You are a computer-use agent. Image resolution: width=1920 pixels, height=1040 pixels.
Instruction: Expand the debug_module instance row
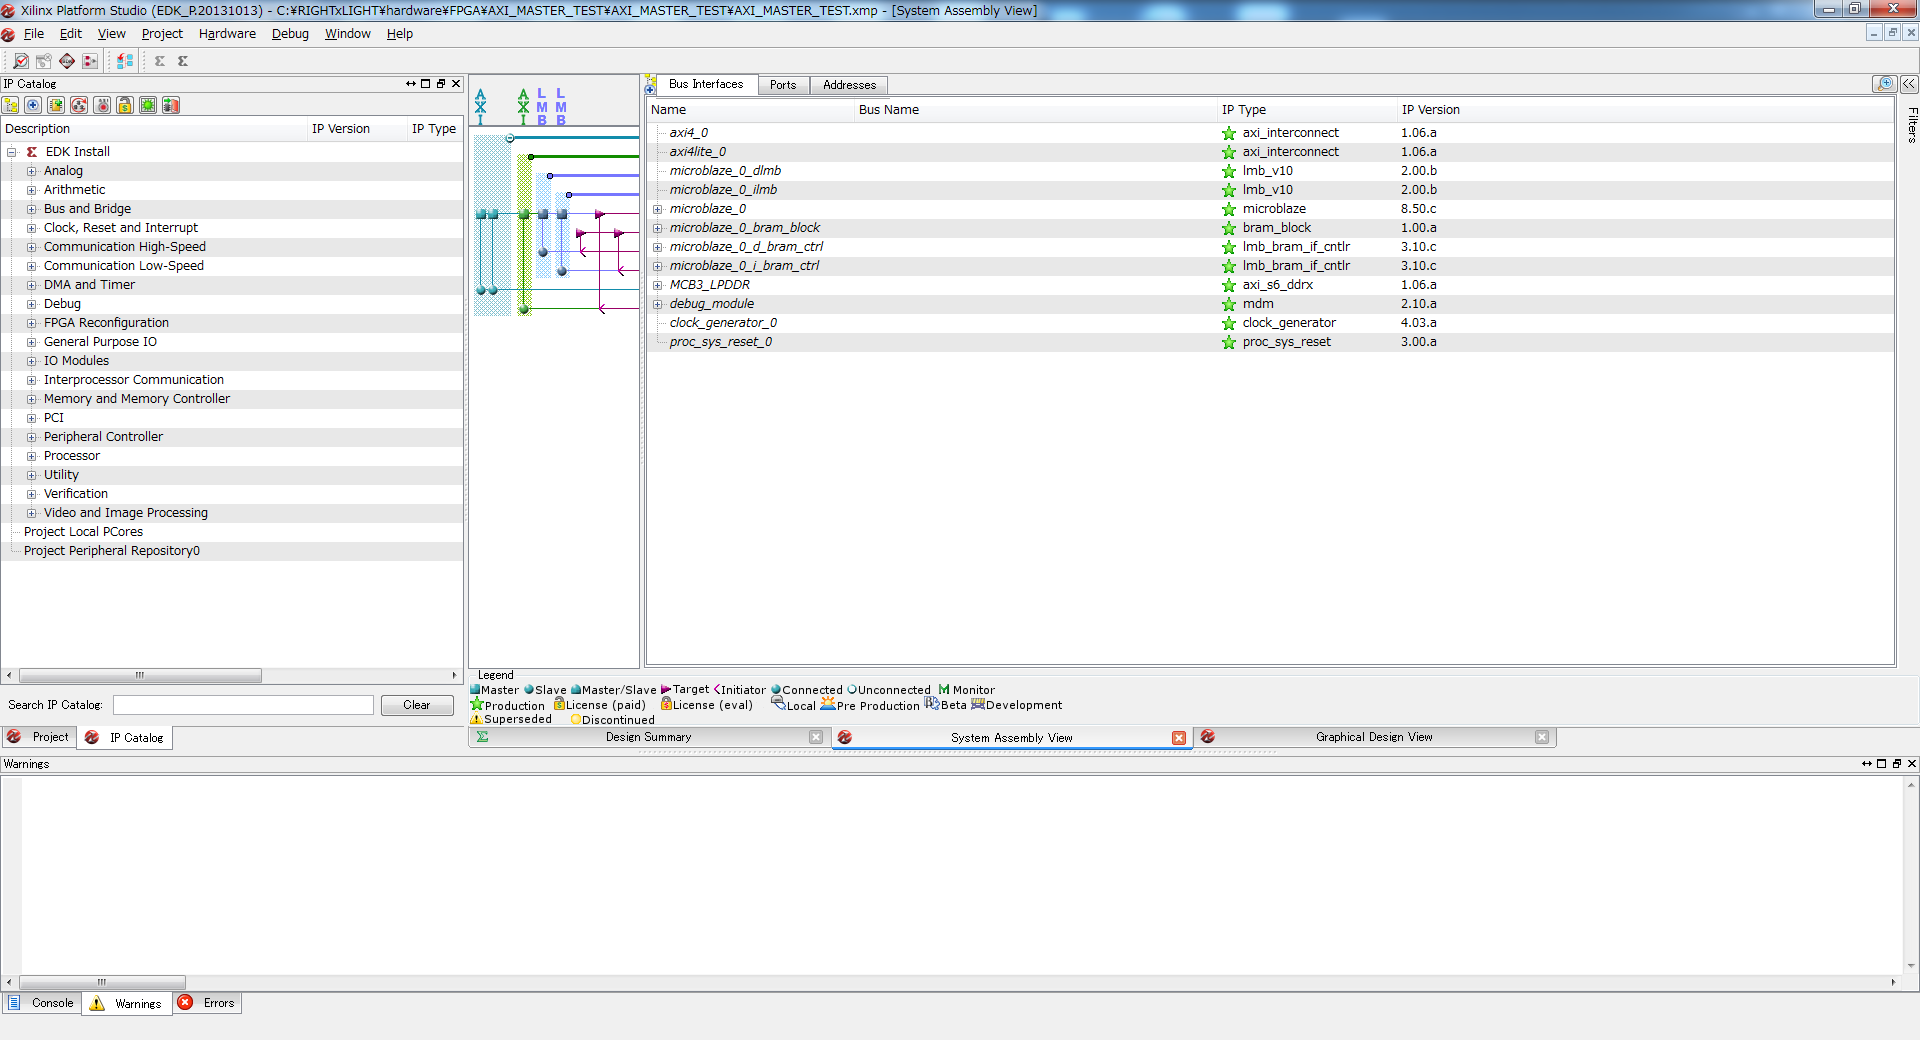pos(658,304)
